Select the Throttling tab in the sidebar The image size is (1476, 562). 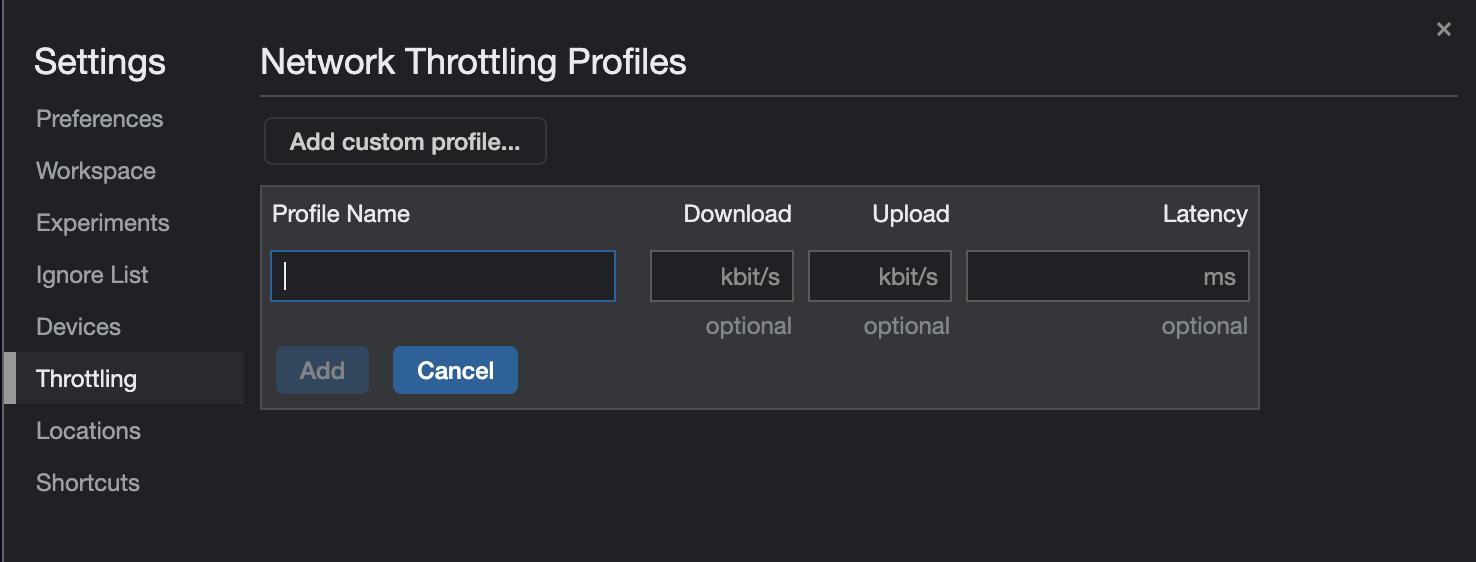click(x=86, y=379)
